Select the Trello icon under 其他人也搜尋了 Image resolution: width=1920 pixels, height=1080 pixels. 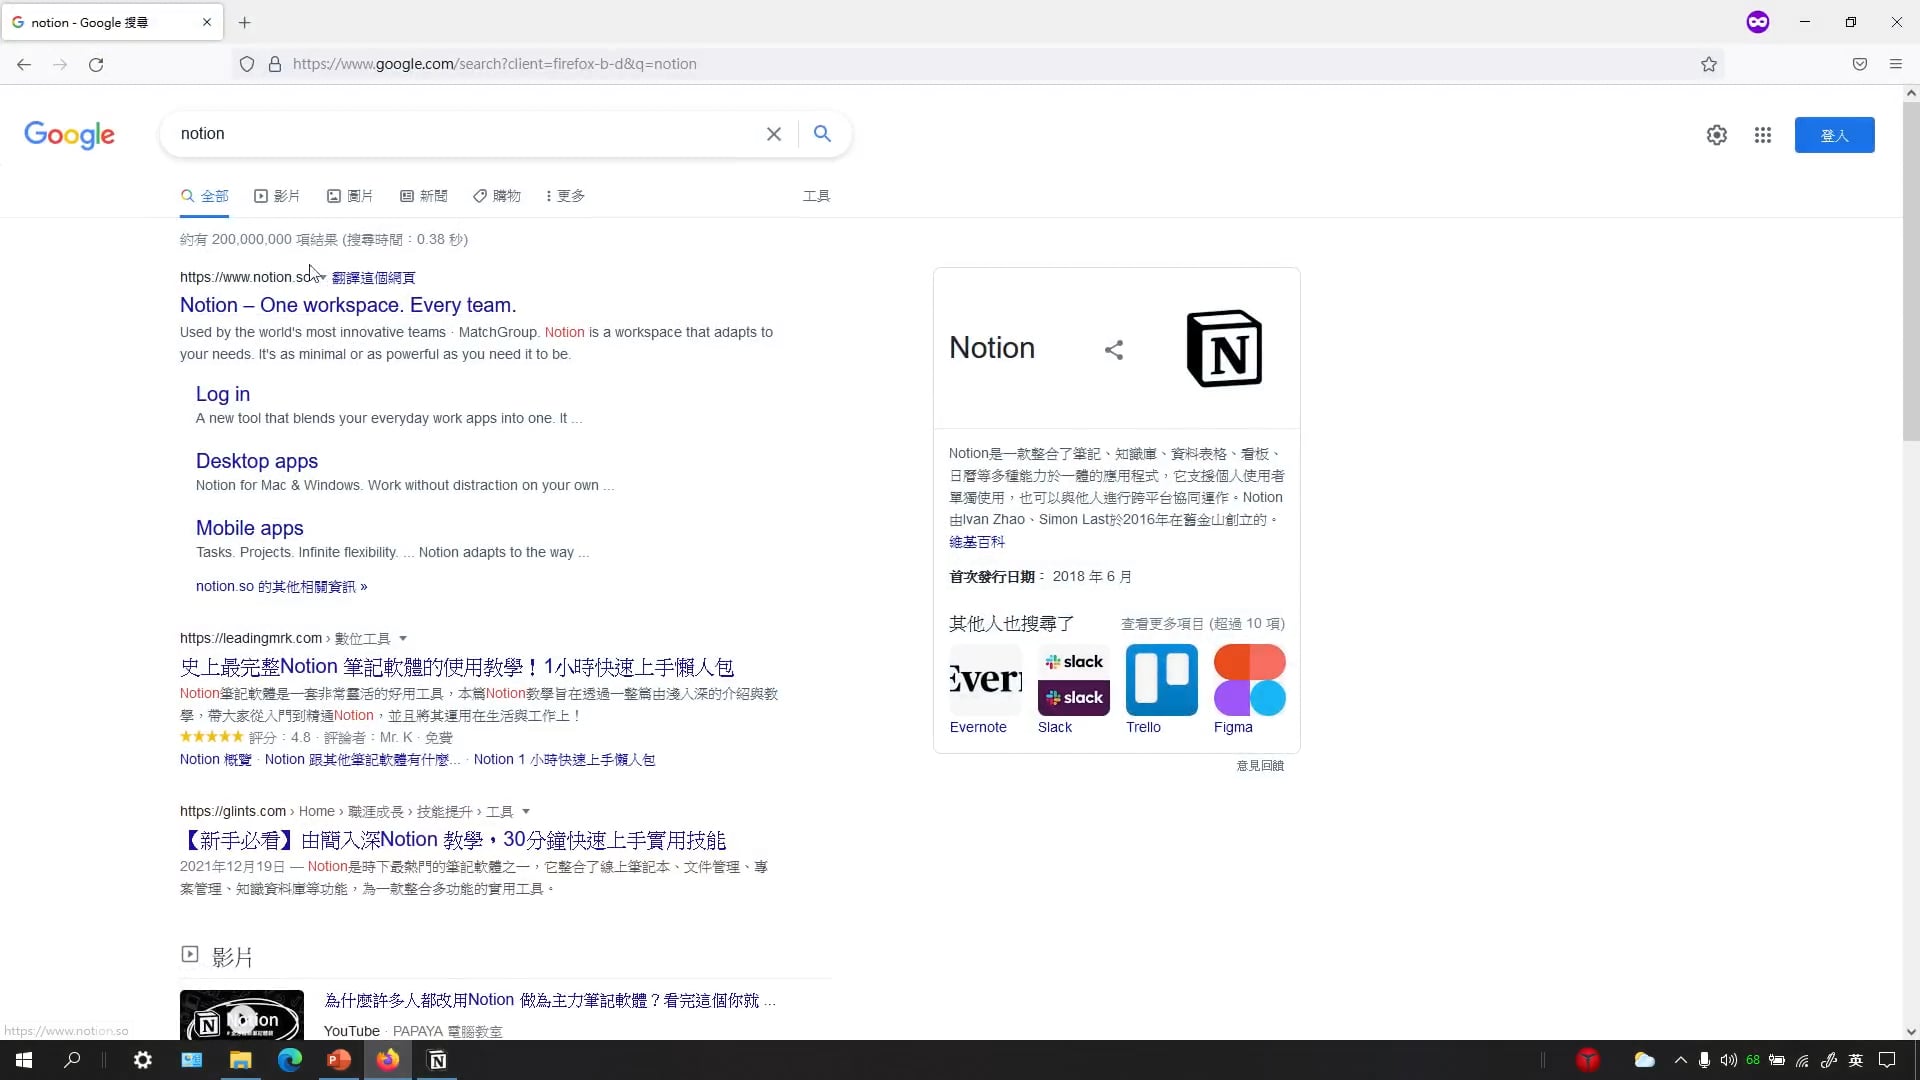1161,681
